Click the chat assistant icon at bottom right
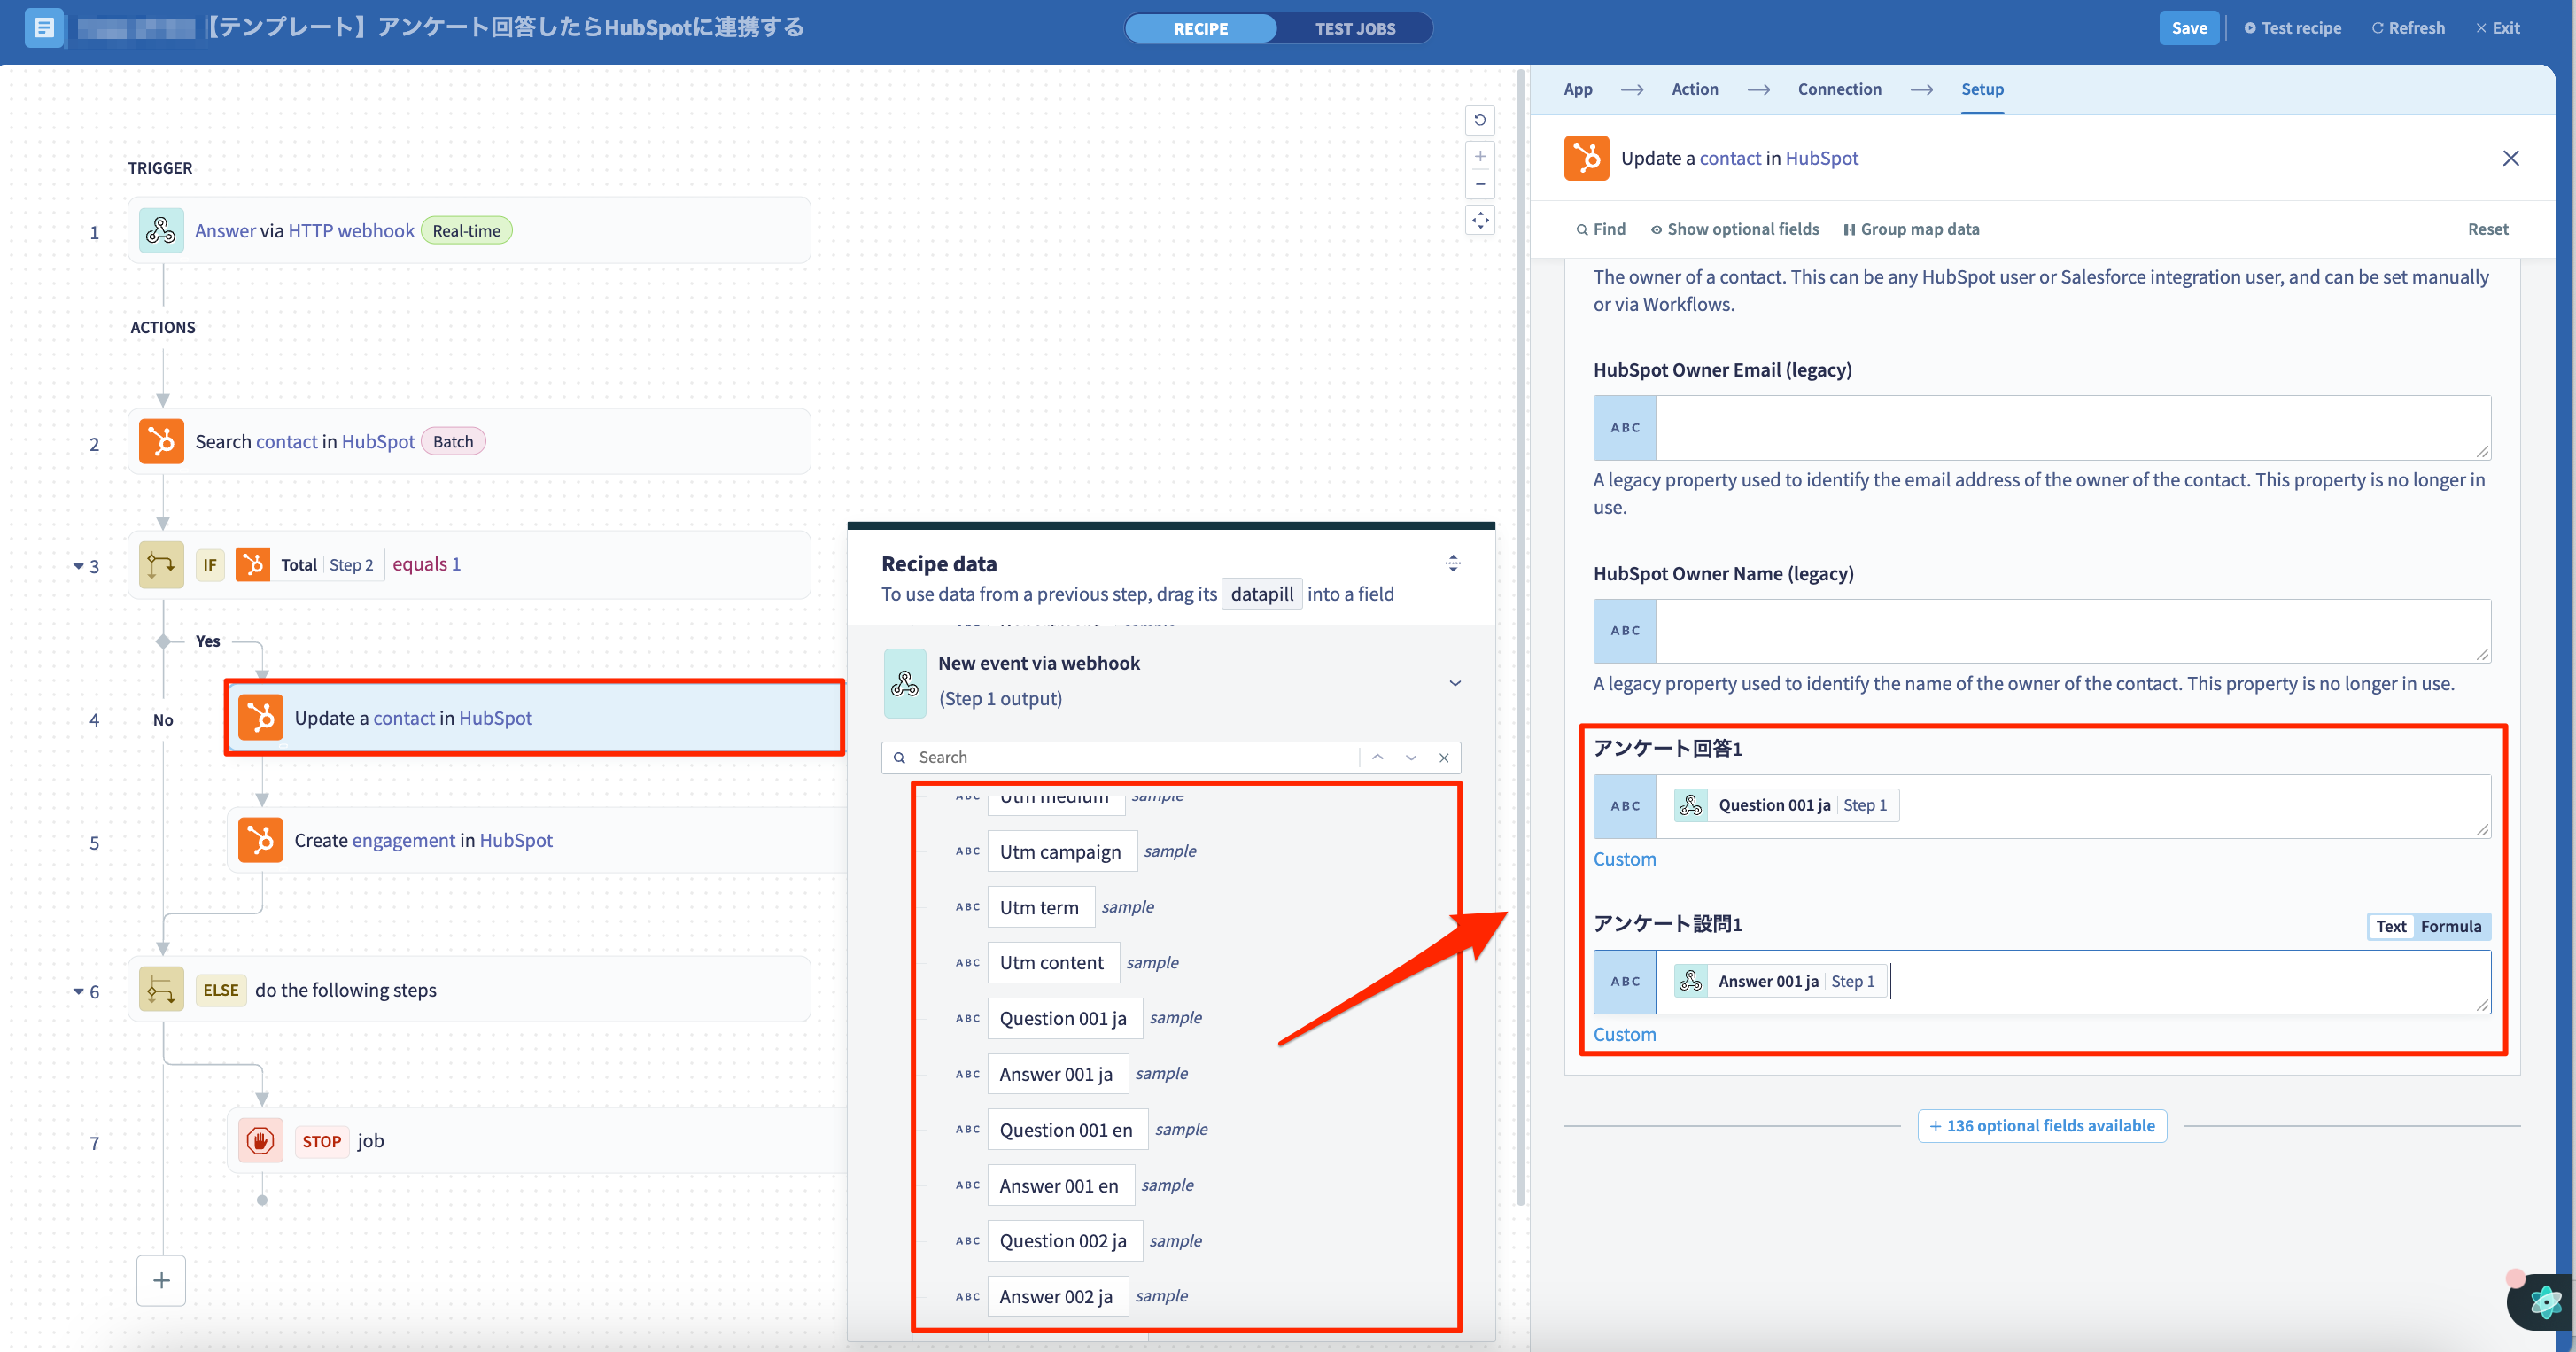 coord(2544,1301)
